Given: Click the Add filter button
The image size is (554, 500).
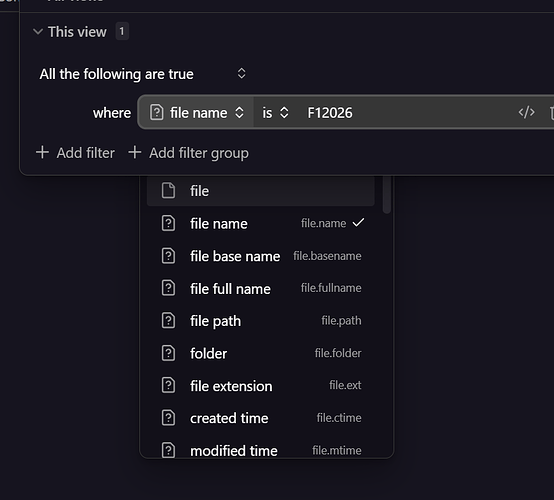Looking at the screenshot, I should [75, 153].
